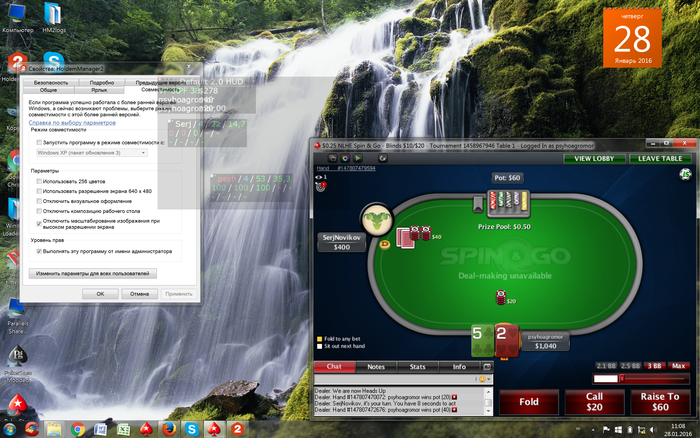Image resolution: width=700 pixels, height=438 pixels.
Task: Enable compatibility mode checkbox
Action: click(x=39, y=142)
